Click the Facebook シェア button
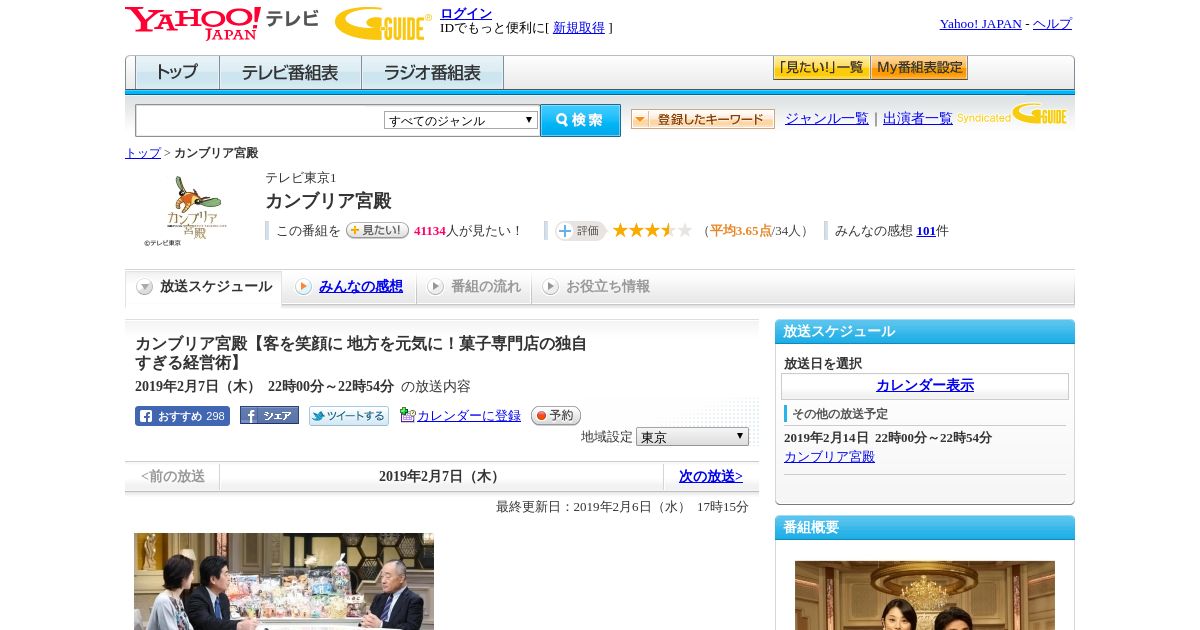1200x630 pixels. click(x=269, y=416)
